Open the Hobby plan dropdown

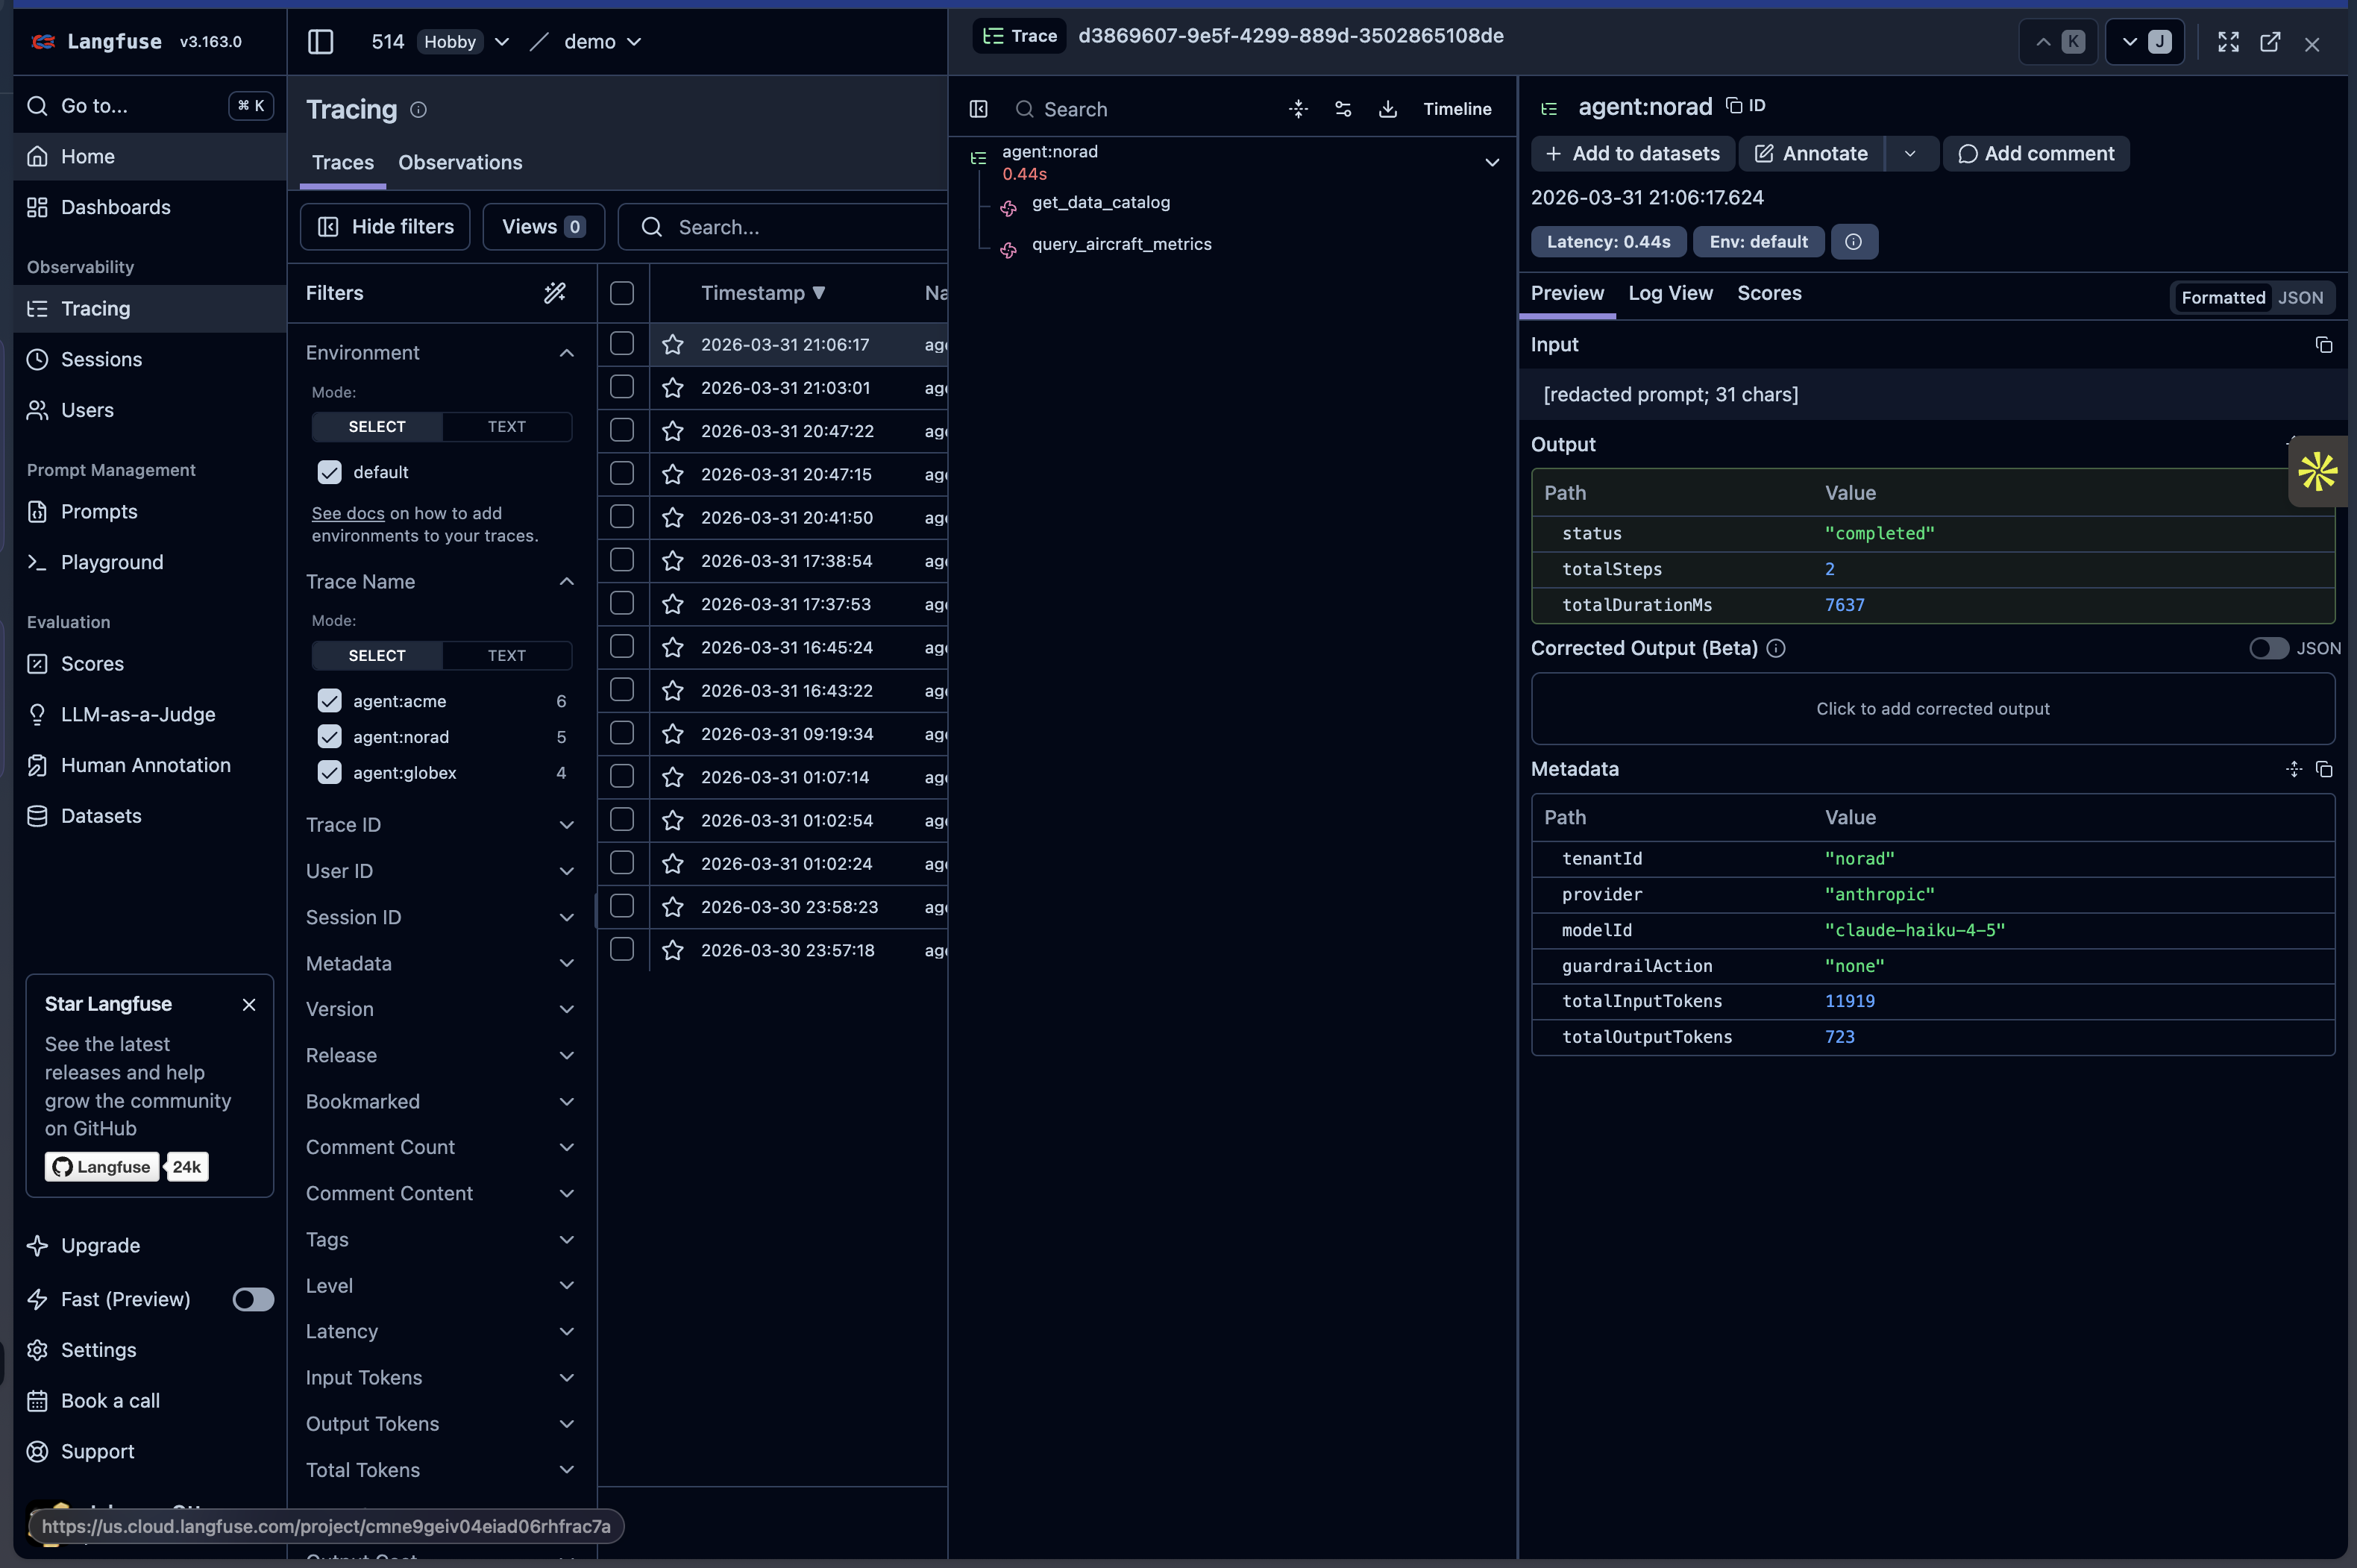[503, 42]
